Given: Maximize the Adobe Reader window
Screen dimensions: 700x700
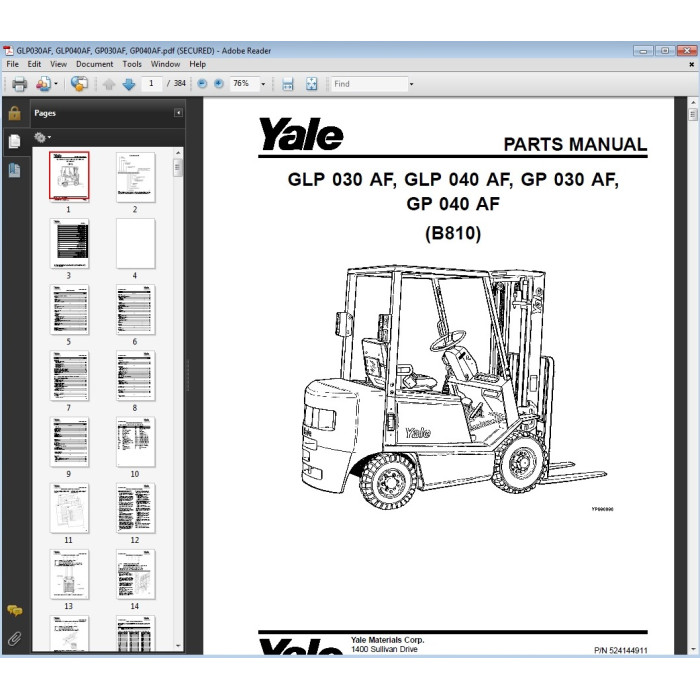Looking at the screenshot, I should [664, 51].
